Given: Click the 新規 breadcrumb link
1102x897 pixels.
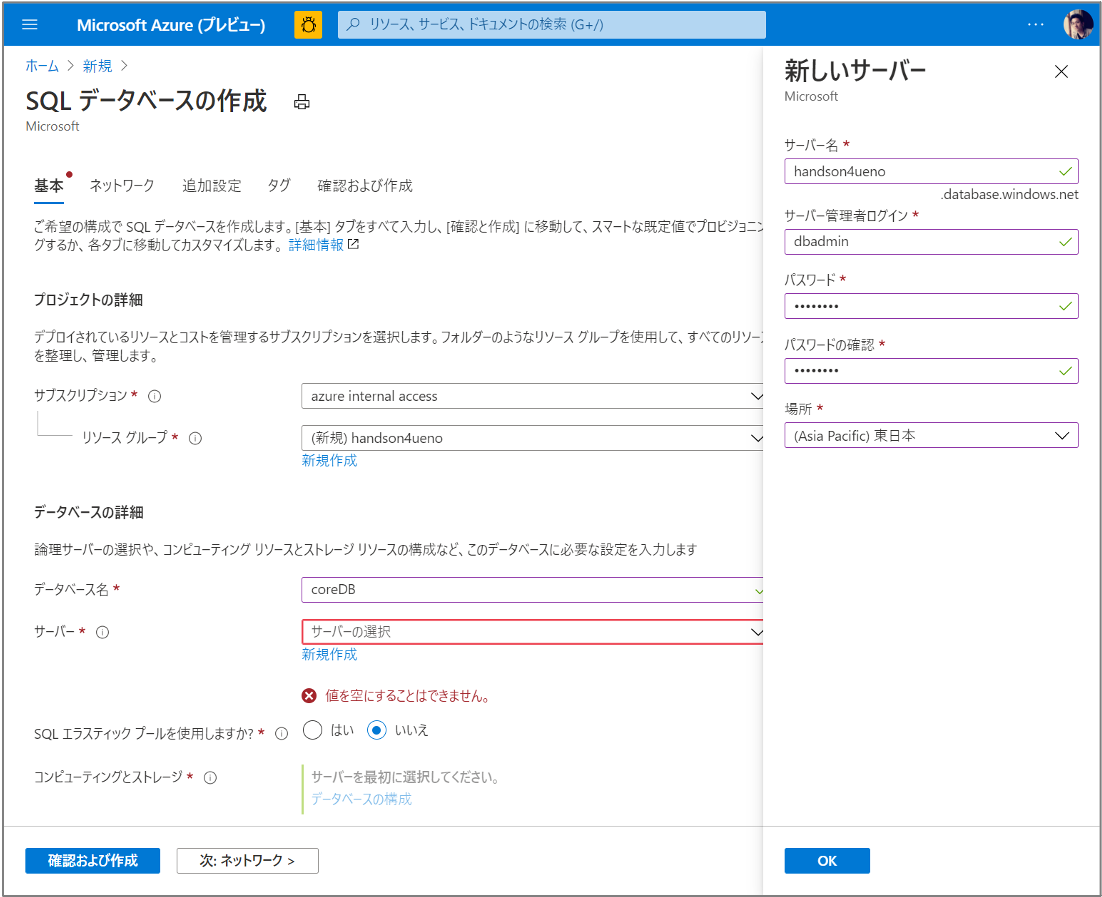Looking at the screenshot, I should point(97,66).
